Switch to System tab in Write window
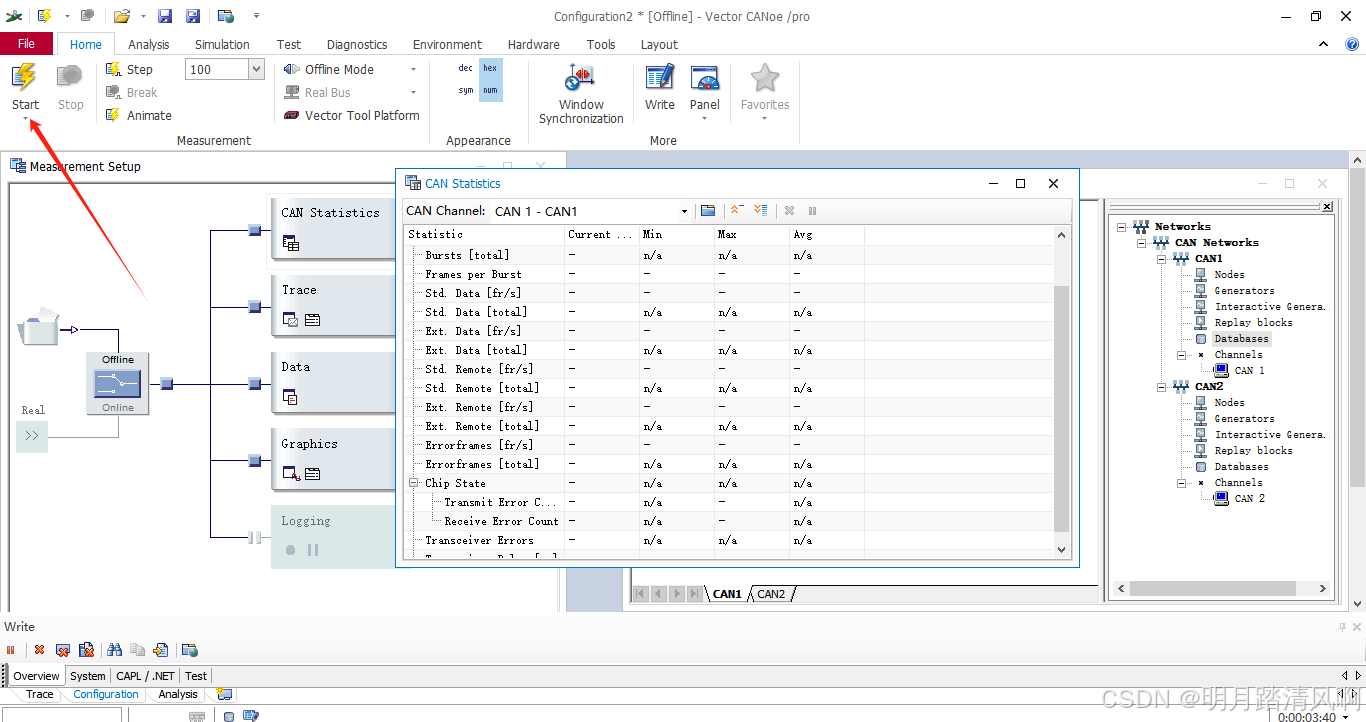This screenshot has width=1366, height=722. pyautogui.click(x=88, y=676)
